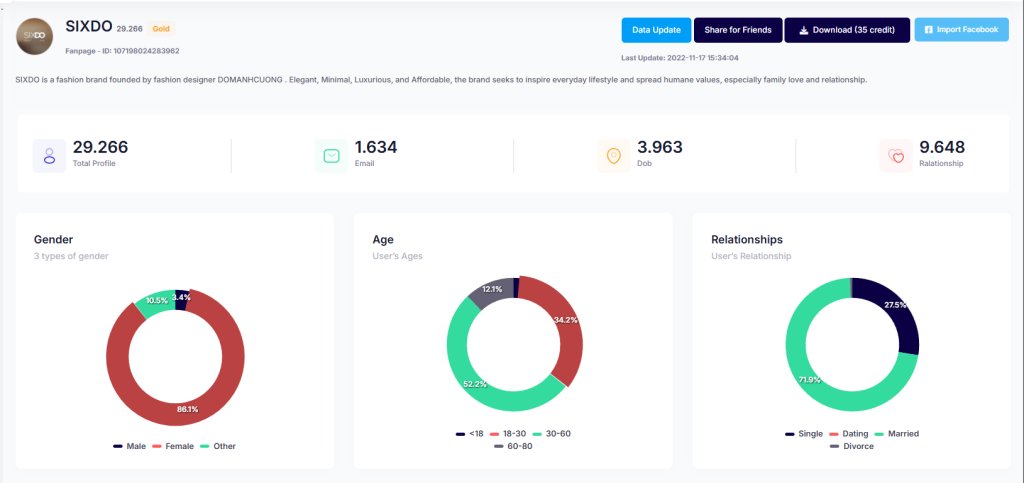Click the SIXDO page title
The image size is (1024, 483).
[x=89, y=26]
